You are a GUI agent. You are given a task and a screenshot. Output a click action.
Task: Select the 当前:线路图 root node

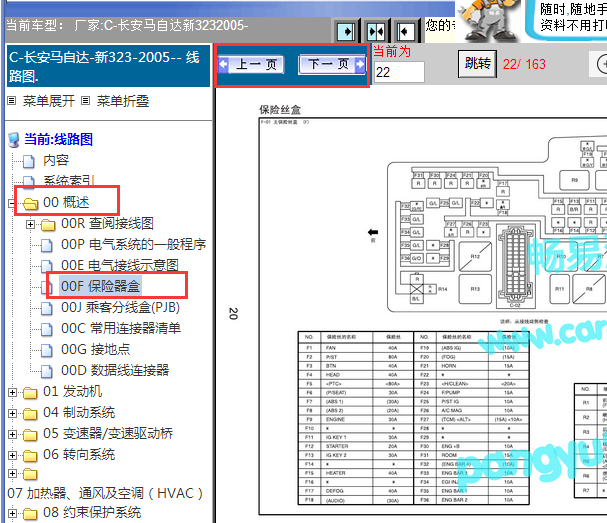(x=58, y=139)
